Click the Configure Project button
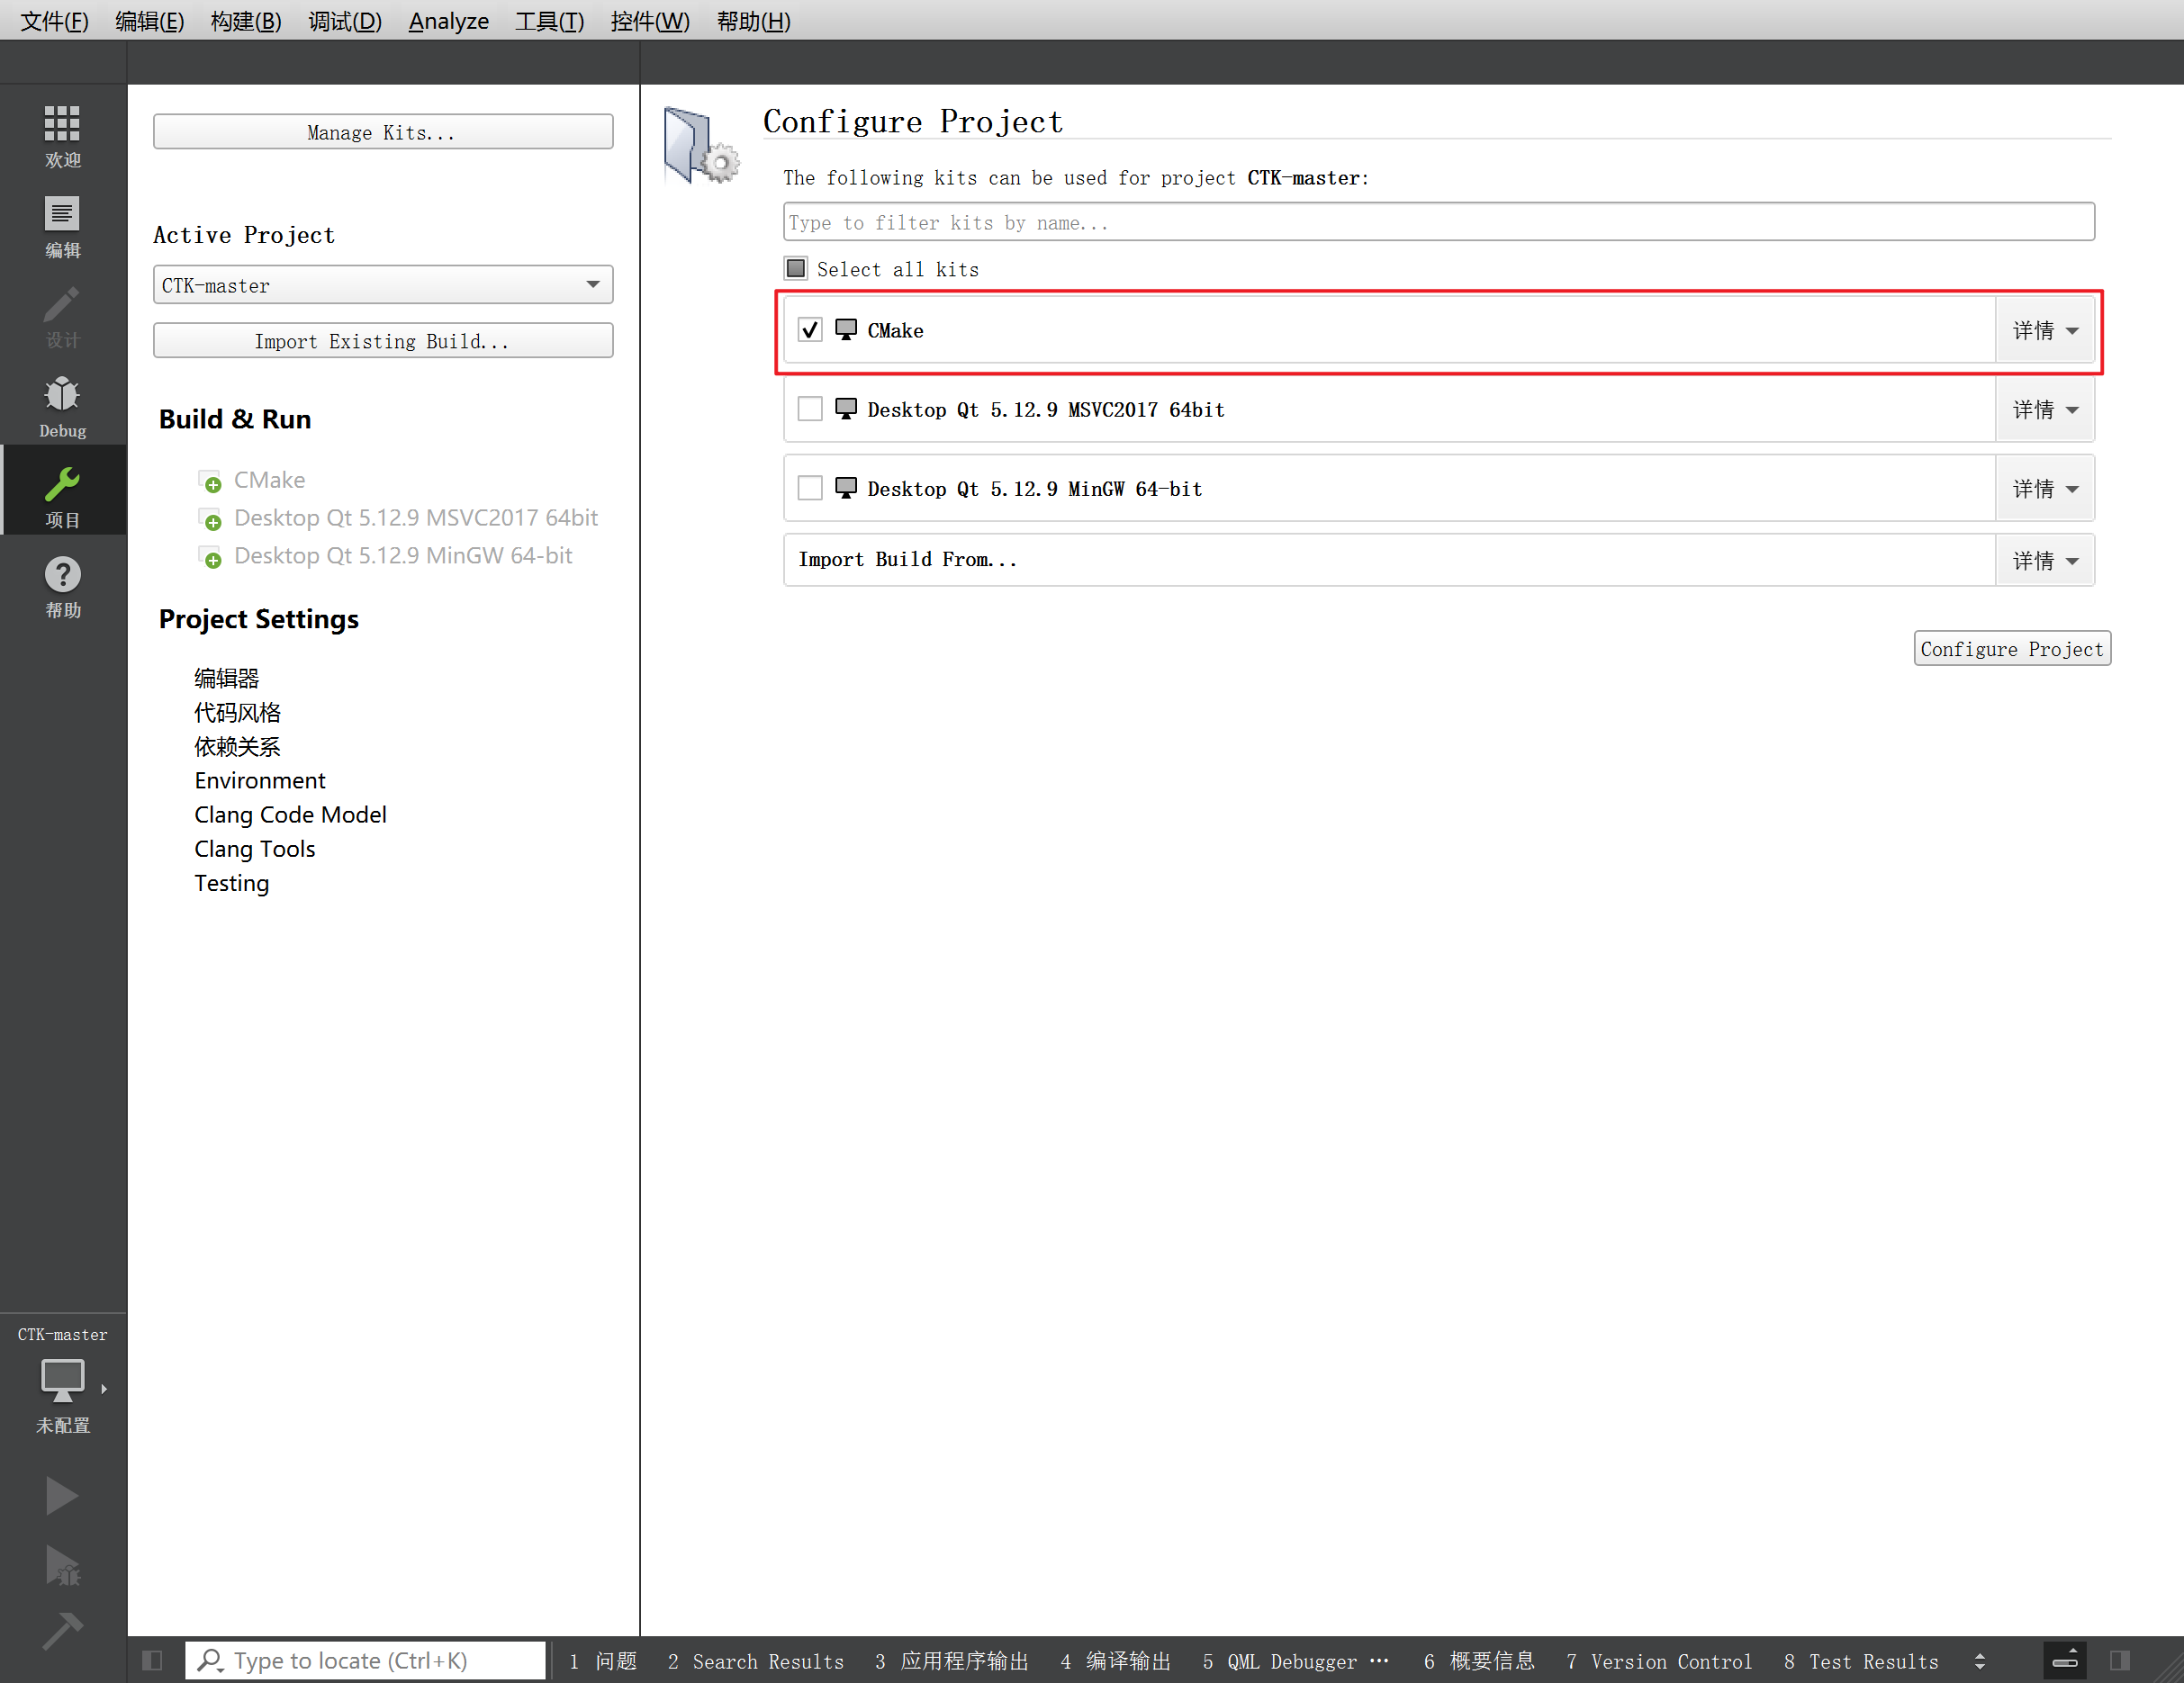The width and height of the screenshot is (2184, 1683). click(x=2011, y=649)
